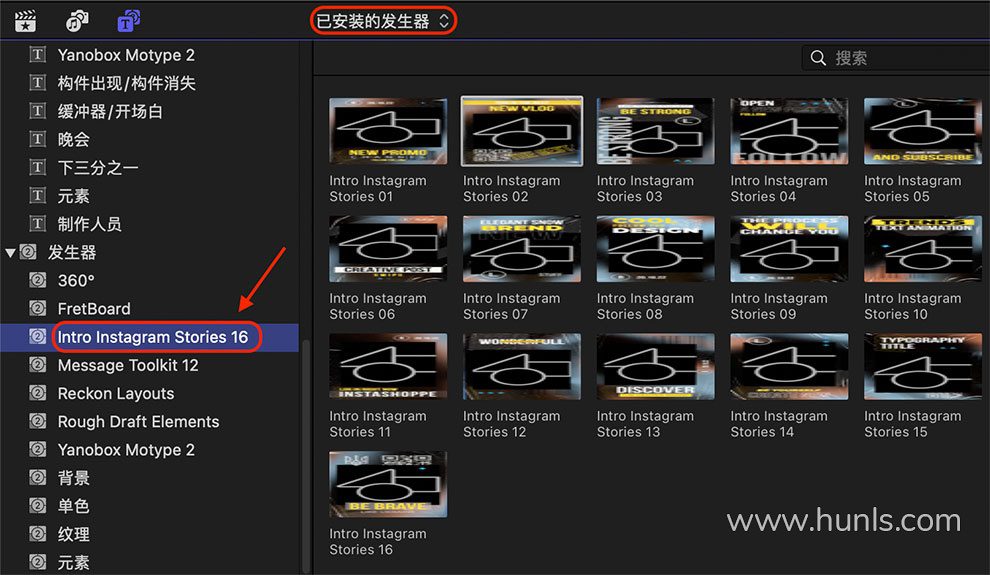Click the sidebar vertical scrollbar

click(x=306, y=456)
